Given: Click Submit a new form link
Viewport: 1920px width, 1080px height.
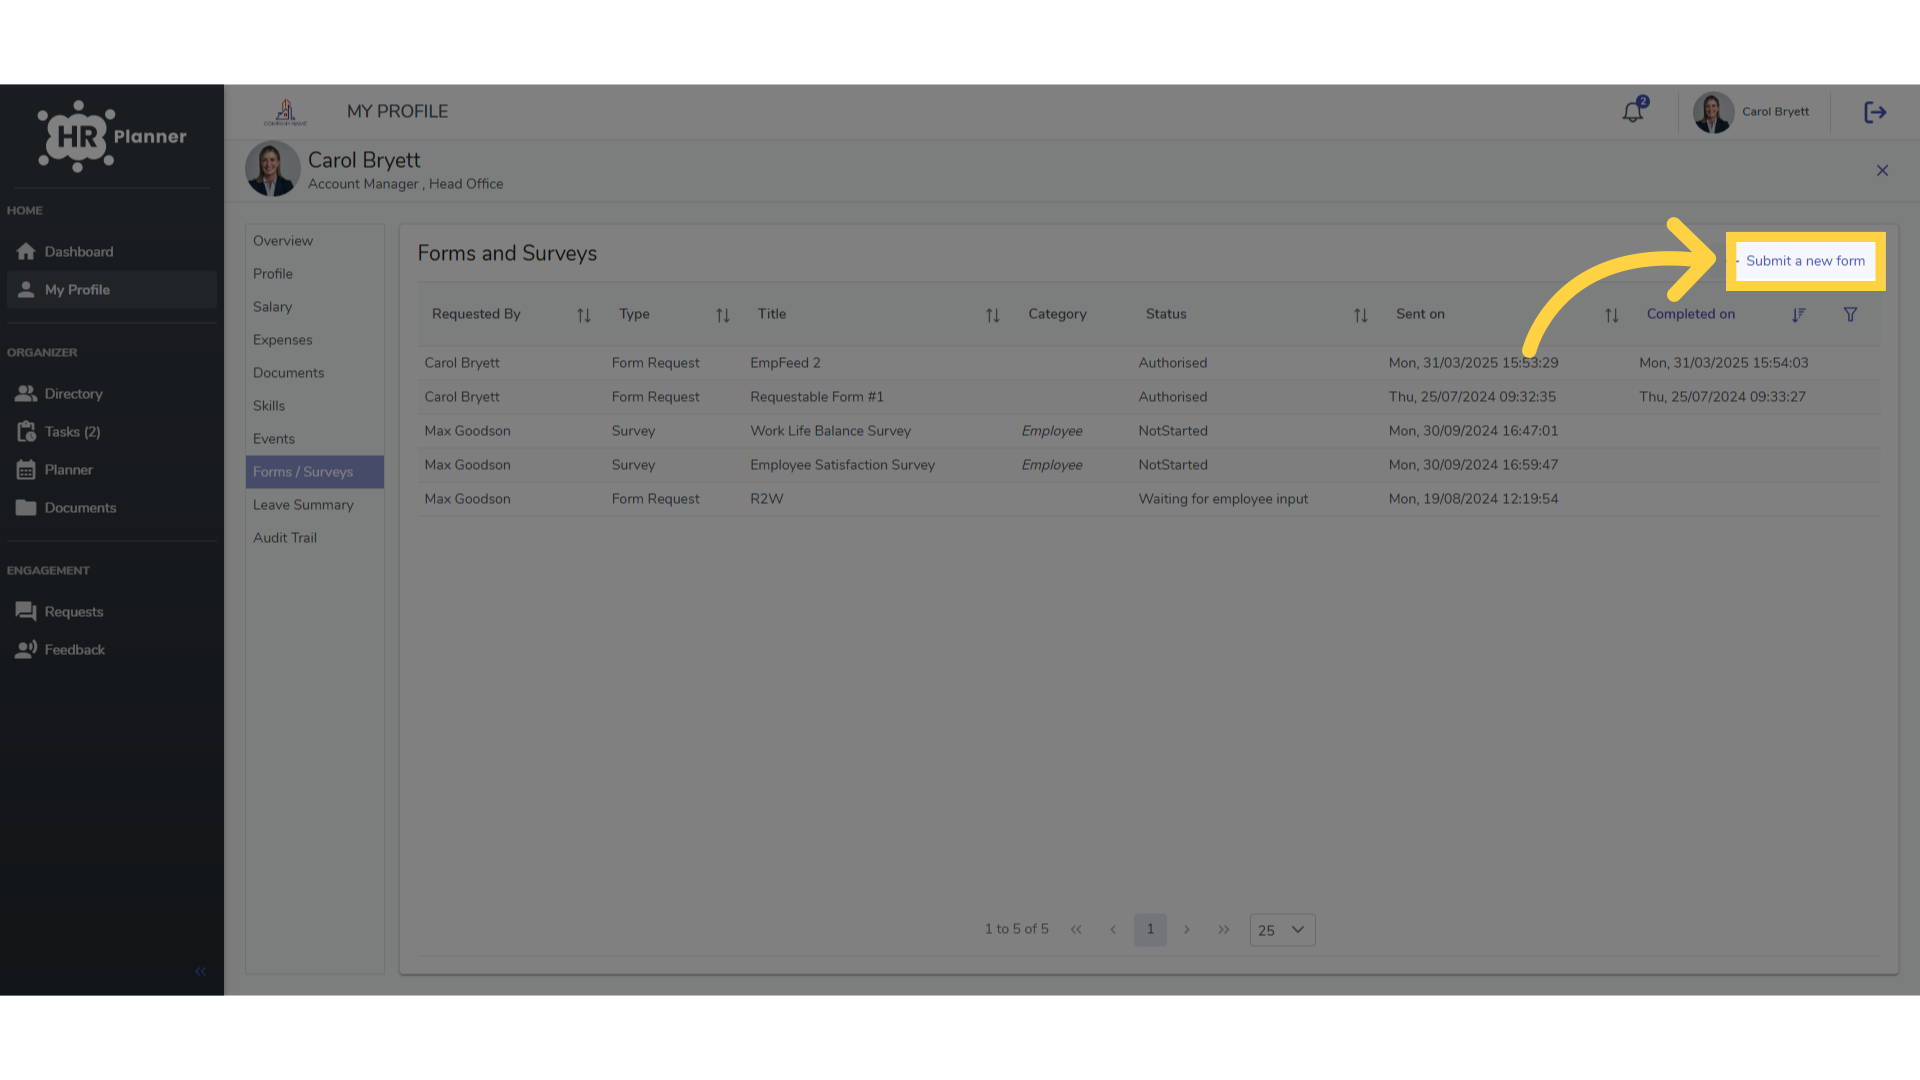Looking at the screenshot, I should [1805, 261].
